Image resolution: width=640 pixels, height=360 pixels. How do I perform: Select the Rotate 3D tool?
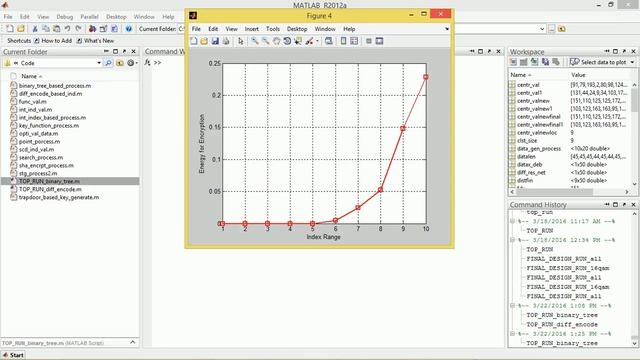287,41
